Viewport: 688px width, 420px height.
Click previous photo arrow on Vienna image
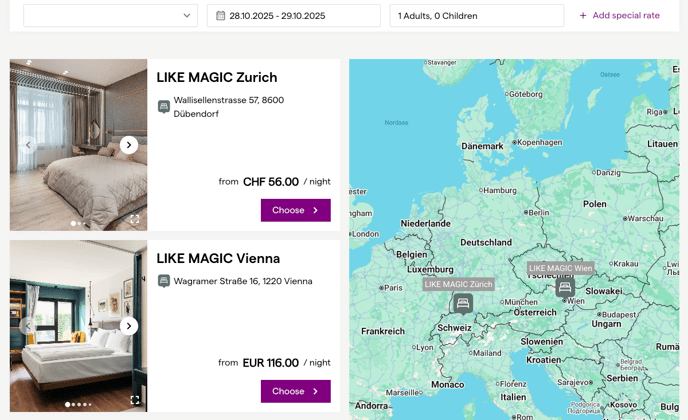pyautogui.click(x=28, y=326)
